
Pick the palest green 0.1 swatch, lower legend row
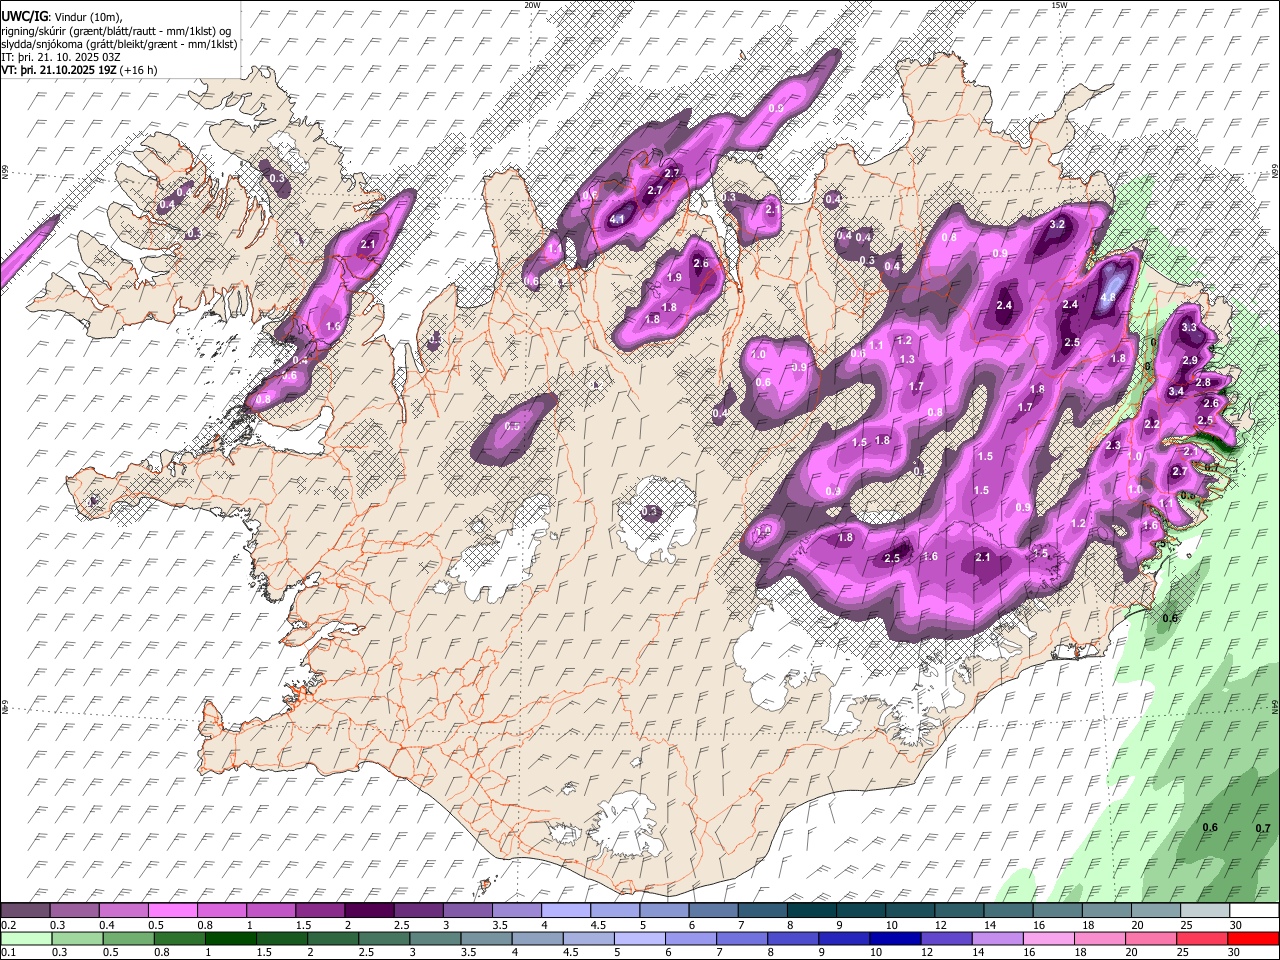click(26, 938)
